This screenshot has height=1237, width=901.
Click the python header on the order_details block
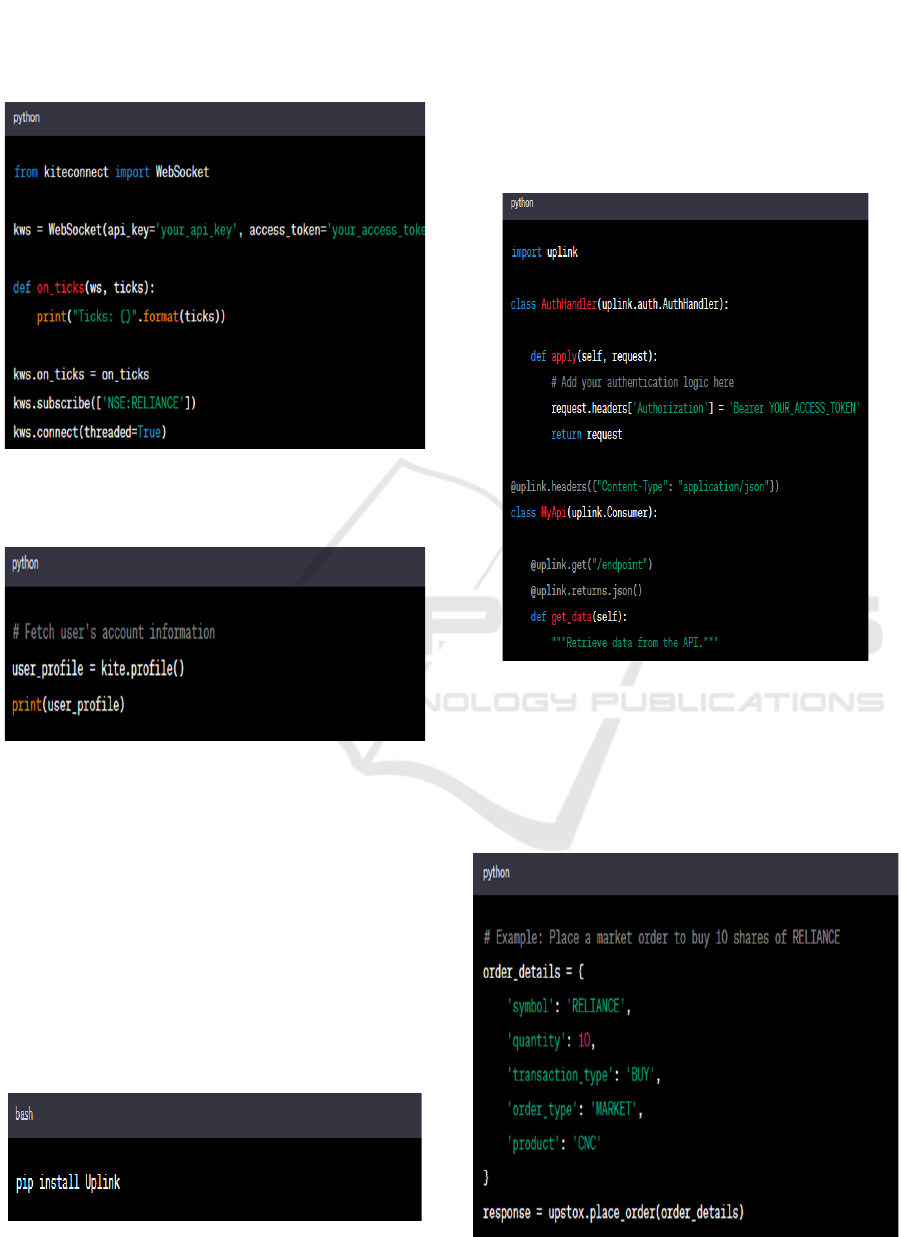(496, 873)
